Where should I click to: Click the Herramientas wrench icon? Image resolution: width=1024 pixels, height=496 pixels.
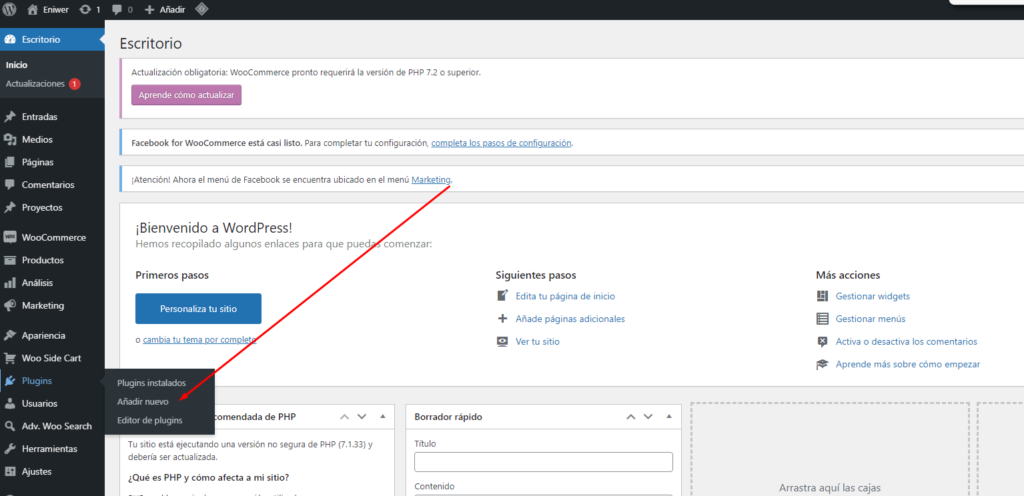10,449
